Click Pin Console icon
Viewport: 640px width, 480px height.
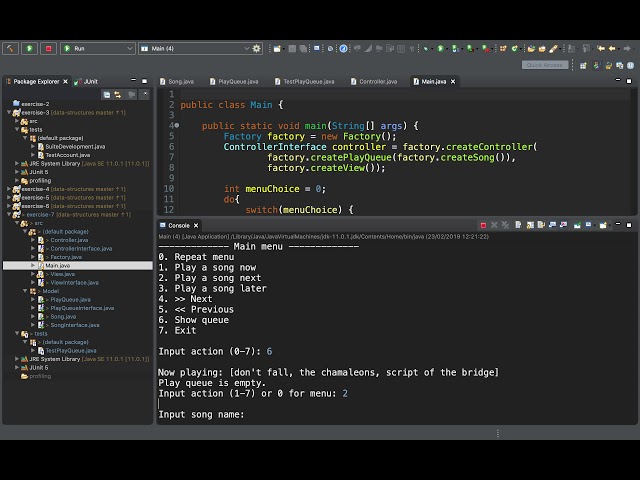tap(577, 225)
